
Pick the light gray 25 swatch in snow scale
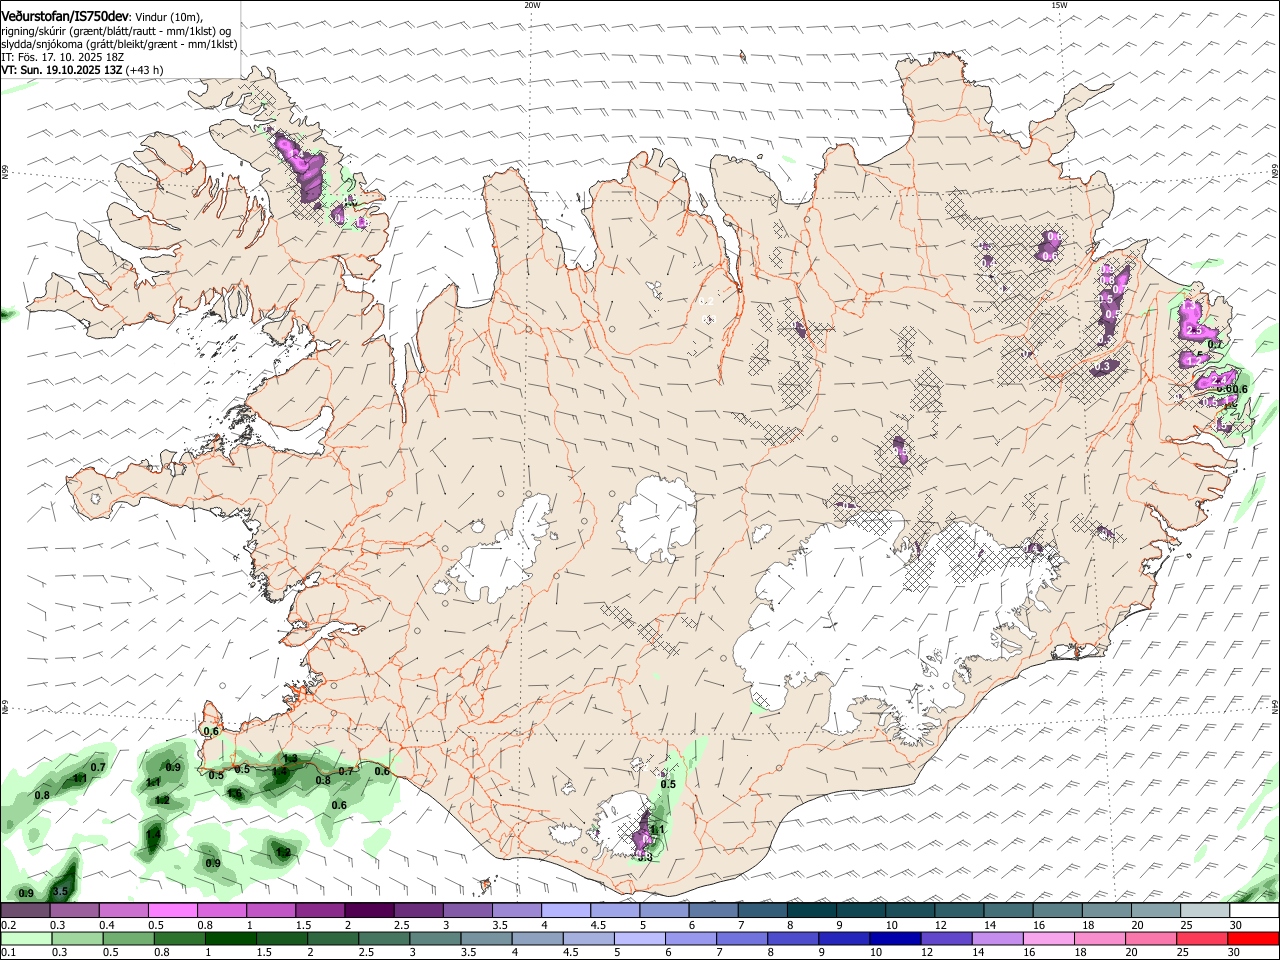(x=1203, y=911)
